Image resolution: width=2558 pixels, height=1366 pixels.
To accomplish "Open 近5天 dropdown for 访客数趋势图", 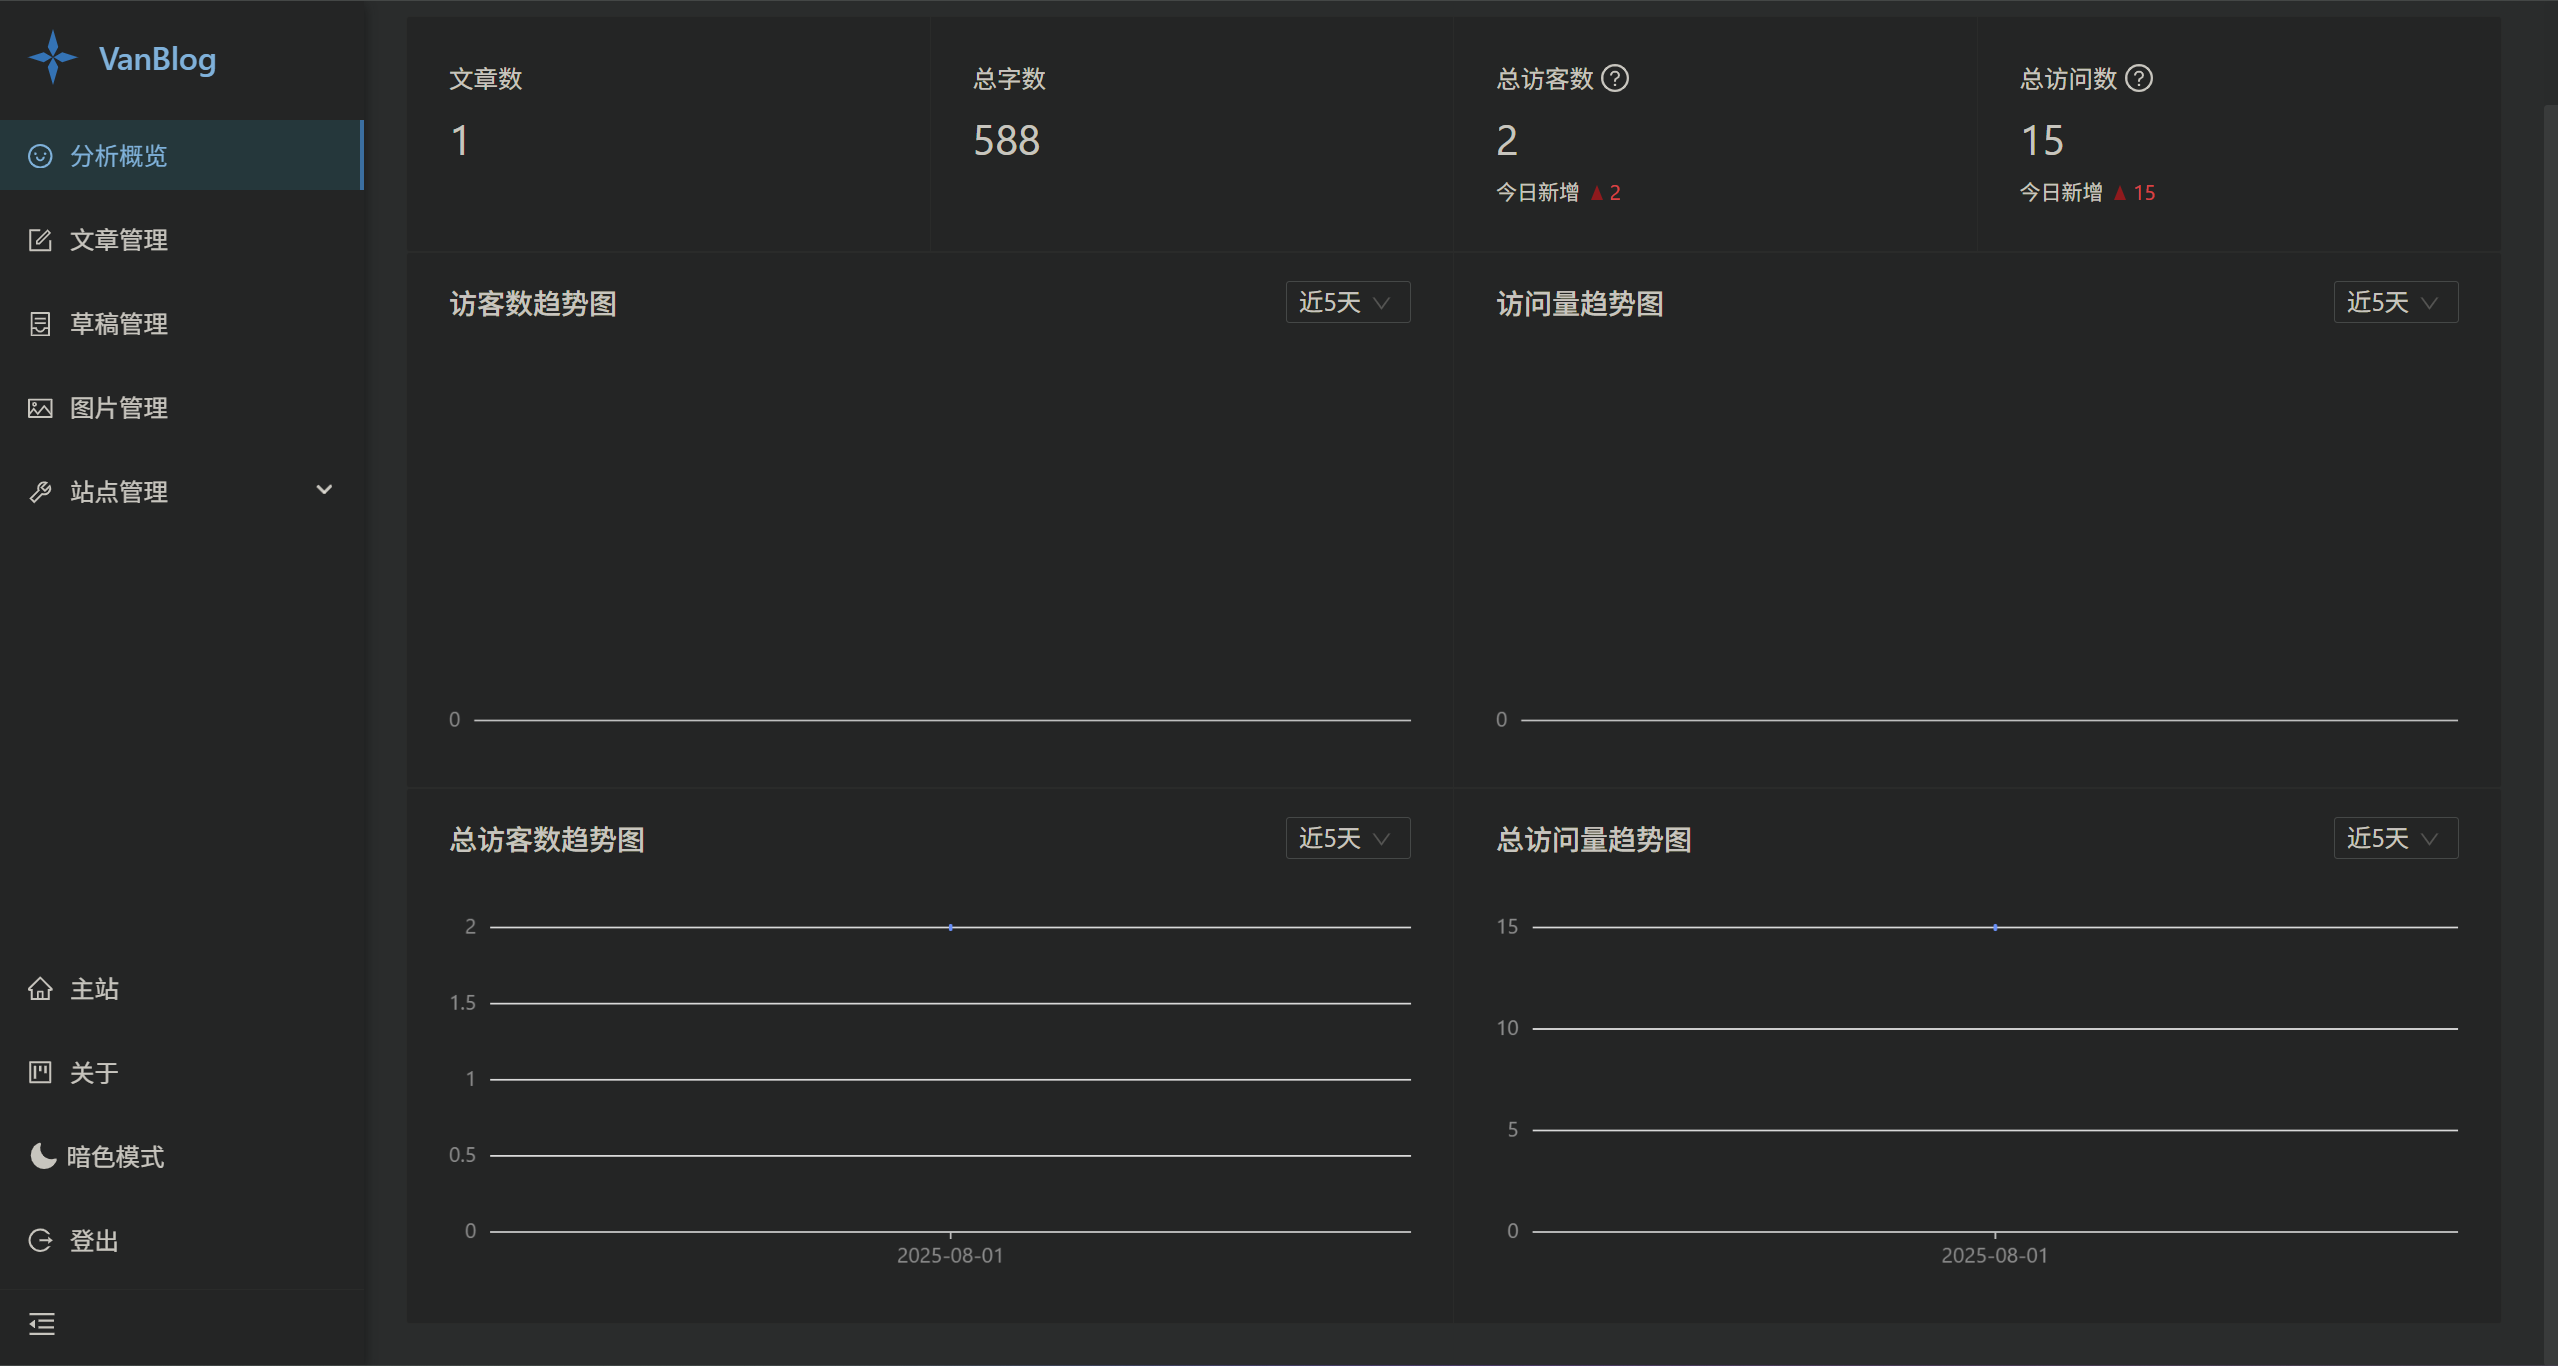I will coord(1347,302).
